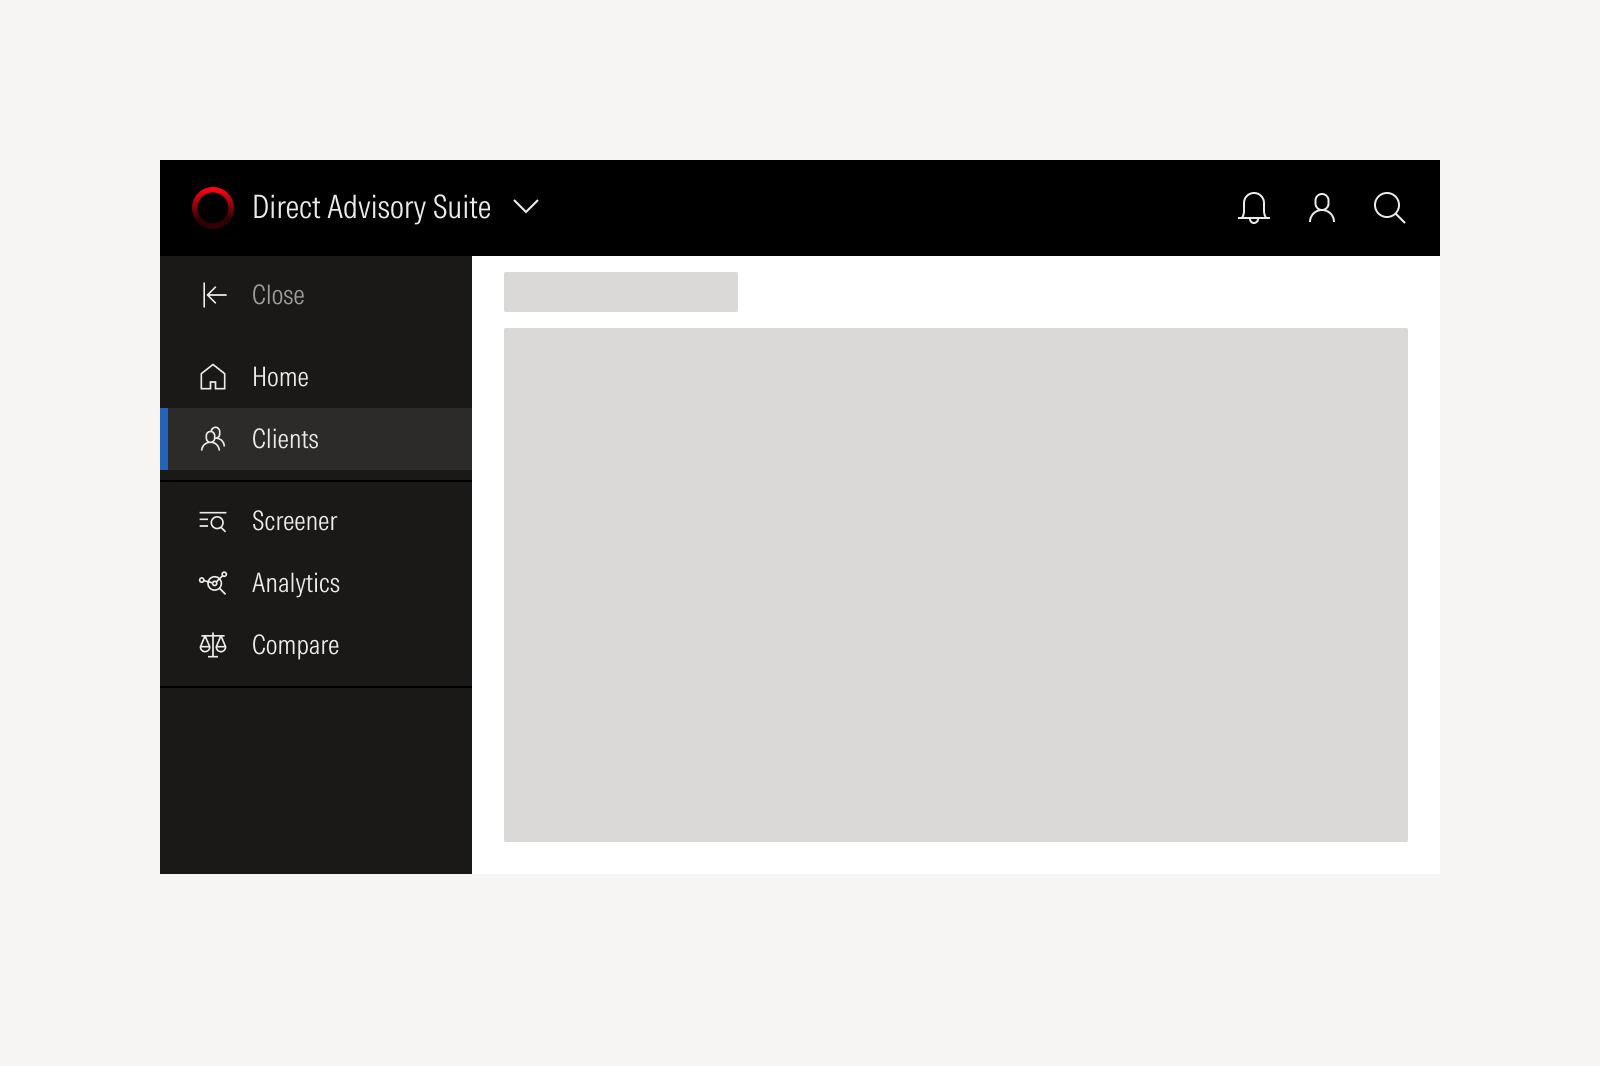Collapse the sidebar with the Close arrow icon
The image size is (1600, 1066).
click(x=214, y=295)
